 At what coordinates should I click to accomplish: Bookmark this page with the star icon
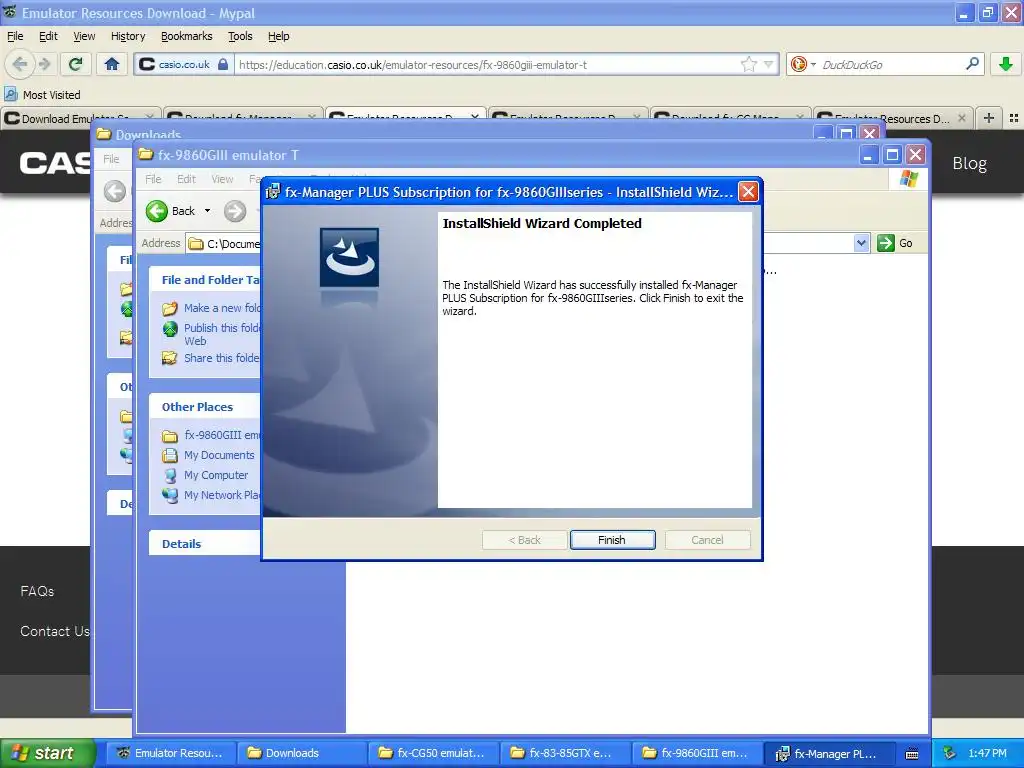748,64
